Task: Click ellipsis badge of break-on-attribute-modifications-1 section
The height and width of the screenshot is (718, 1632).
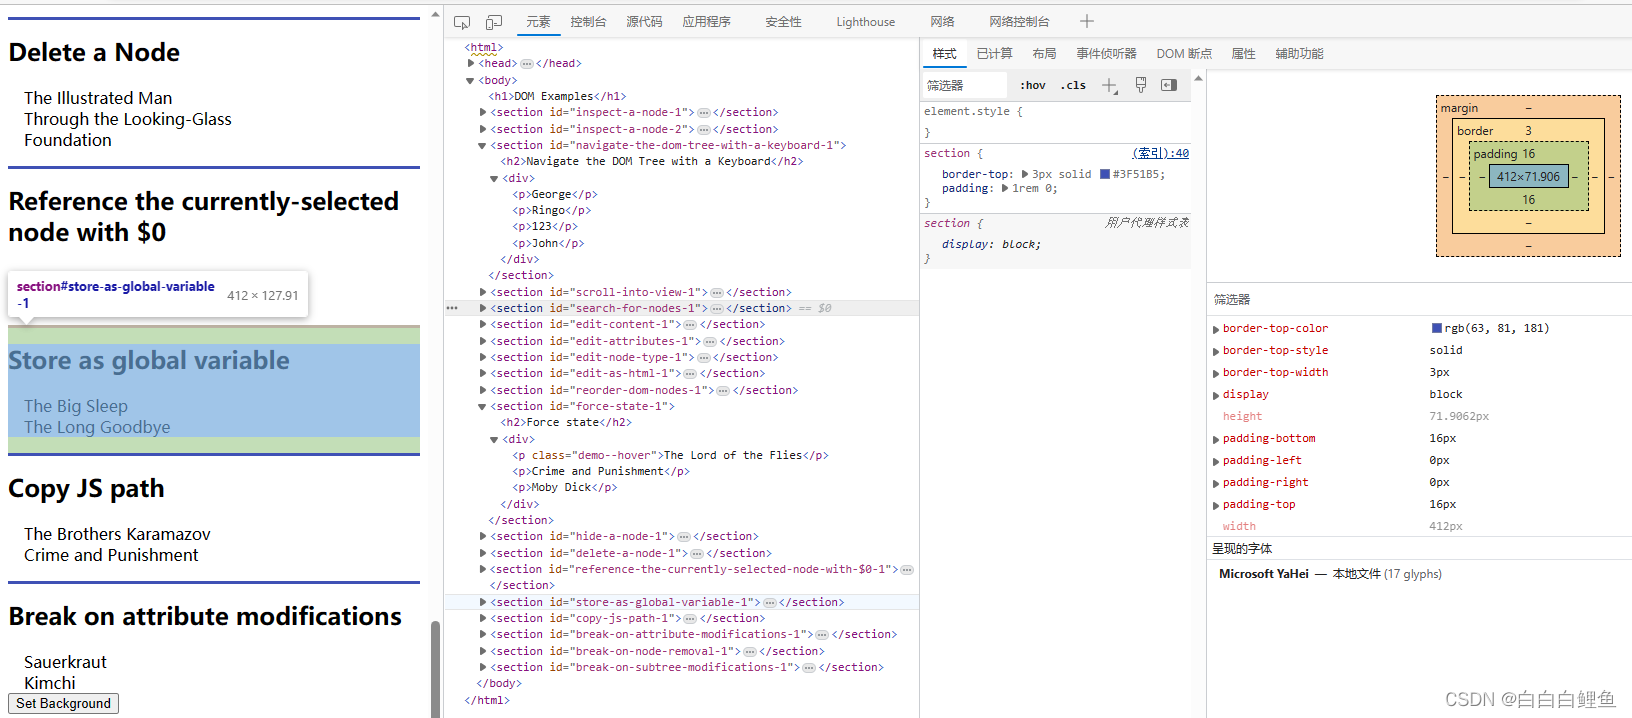Action: pos(822,635)
